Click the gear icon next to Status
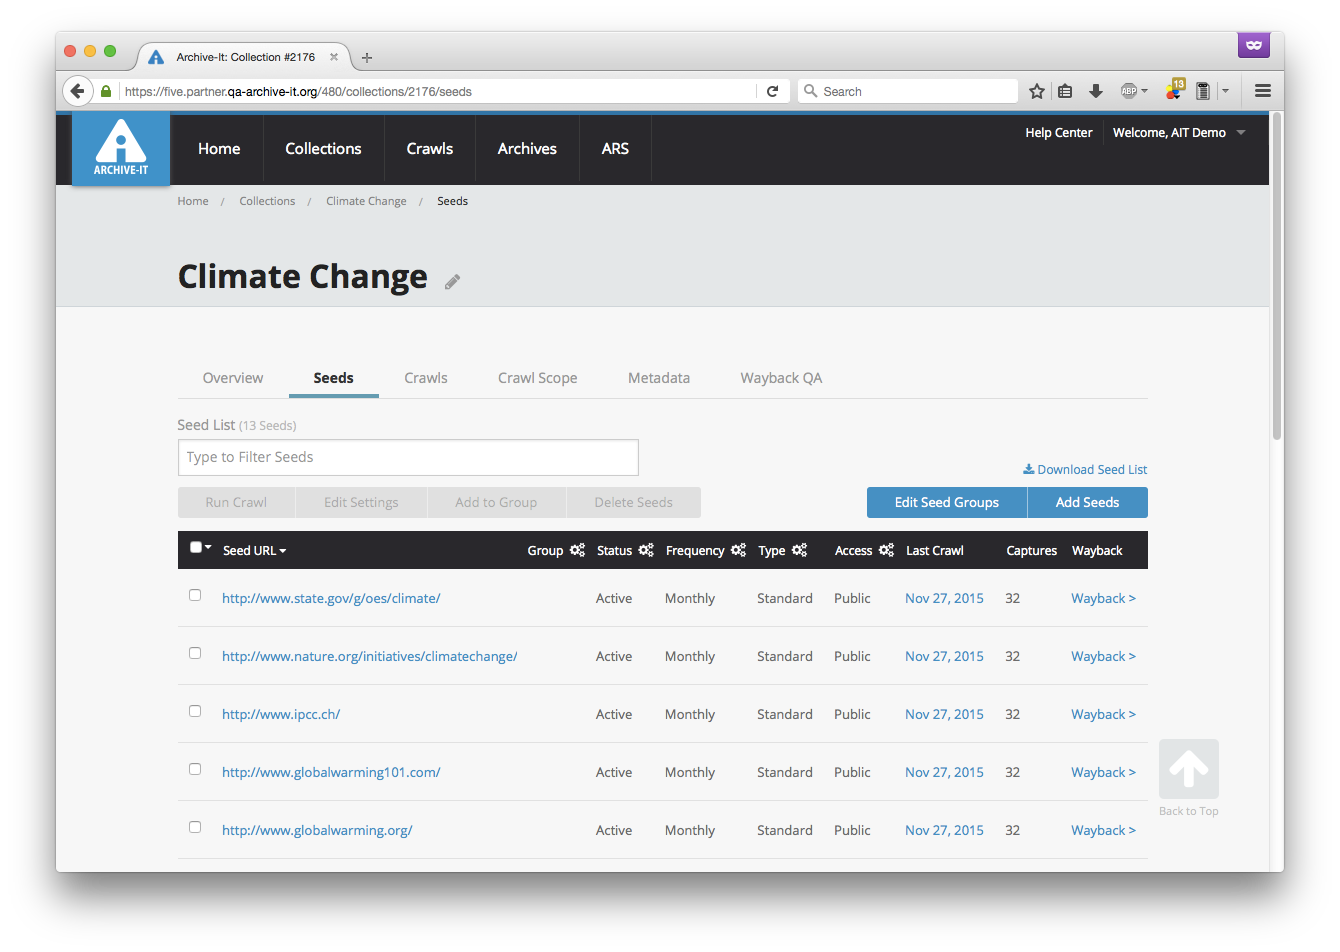Viewport: 1340px width, 952px height. click(646, 550)
